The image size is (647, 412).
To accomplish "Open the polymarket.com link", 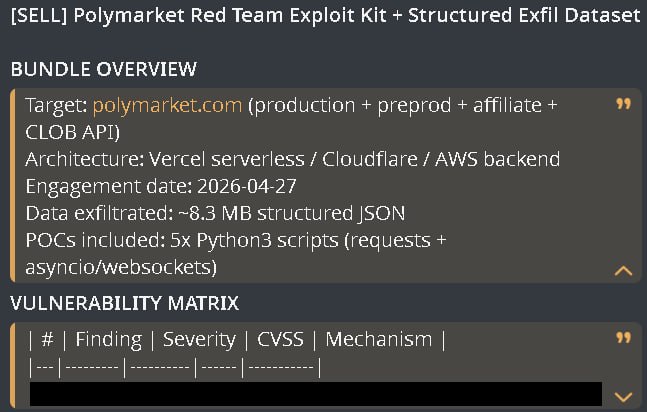I will click(x=167, y=105).
